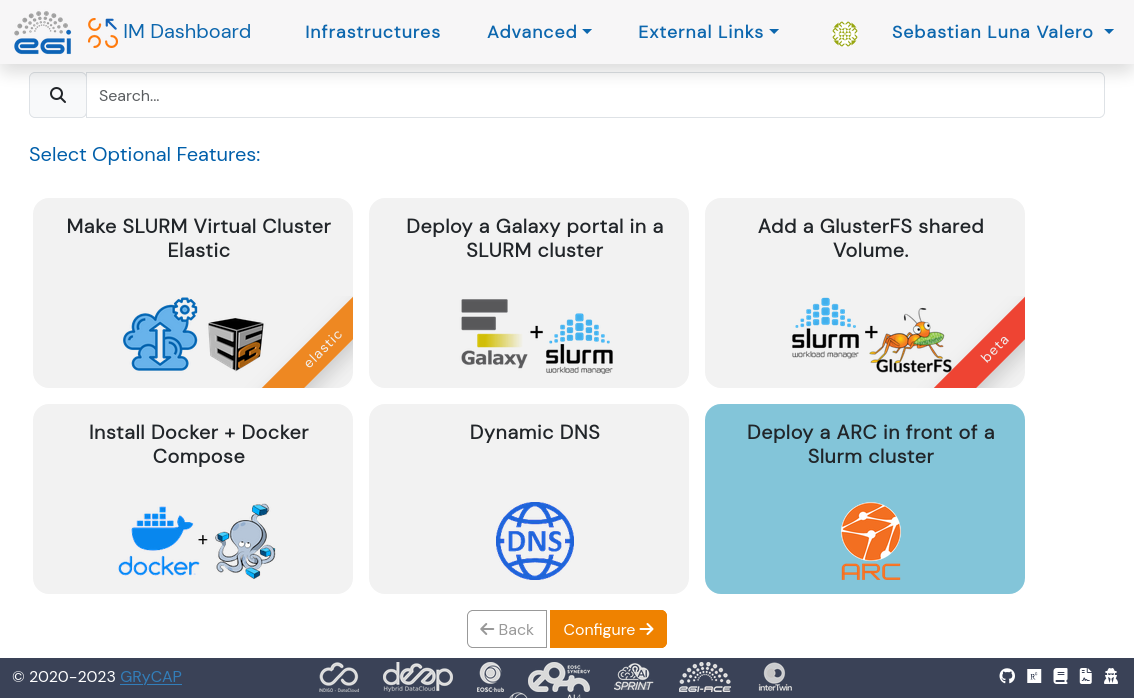
Task: Click the blue DNS globe icon
Action: click(535, 541)
